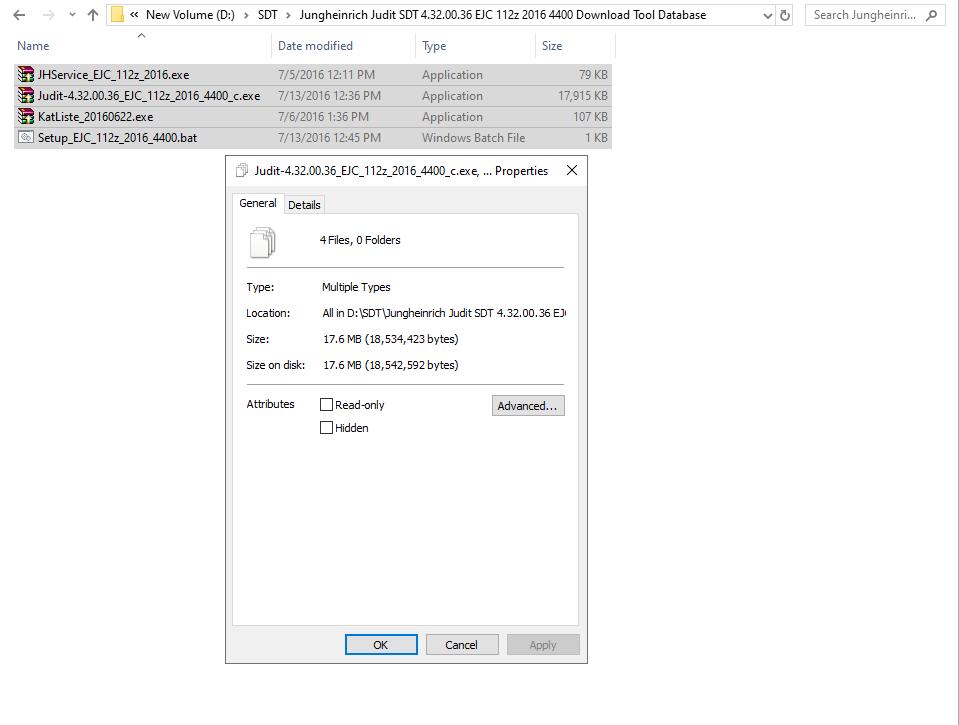Viewport: 959px width, 725px height.
Task: Click the Back navigation arrow
Action: click(20, 15)
